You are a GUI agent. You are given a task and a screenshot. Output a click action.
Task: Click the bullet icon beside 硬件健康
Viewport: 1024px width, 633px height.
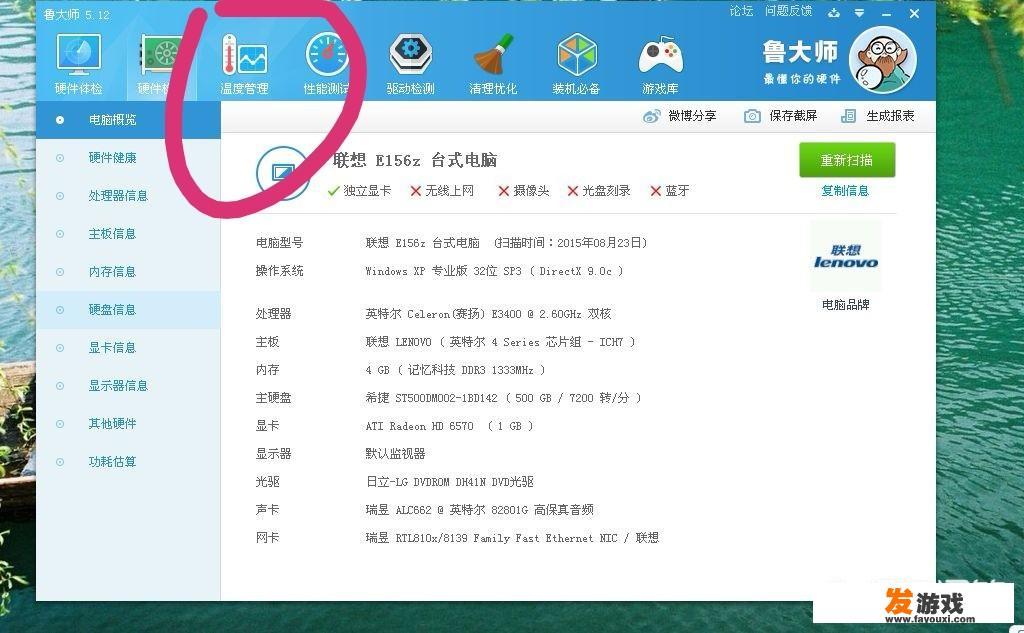[60, 158]
